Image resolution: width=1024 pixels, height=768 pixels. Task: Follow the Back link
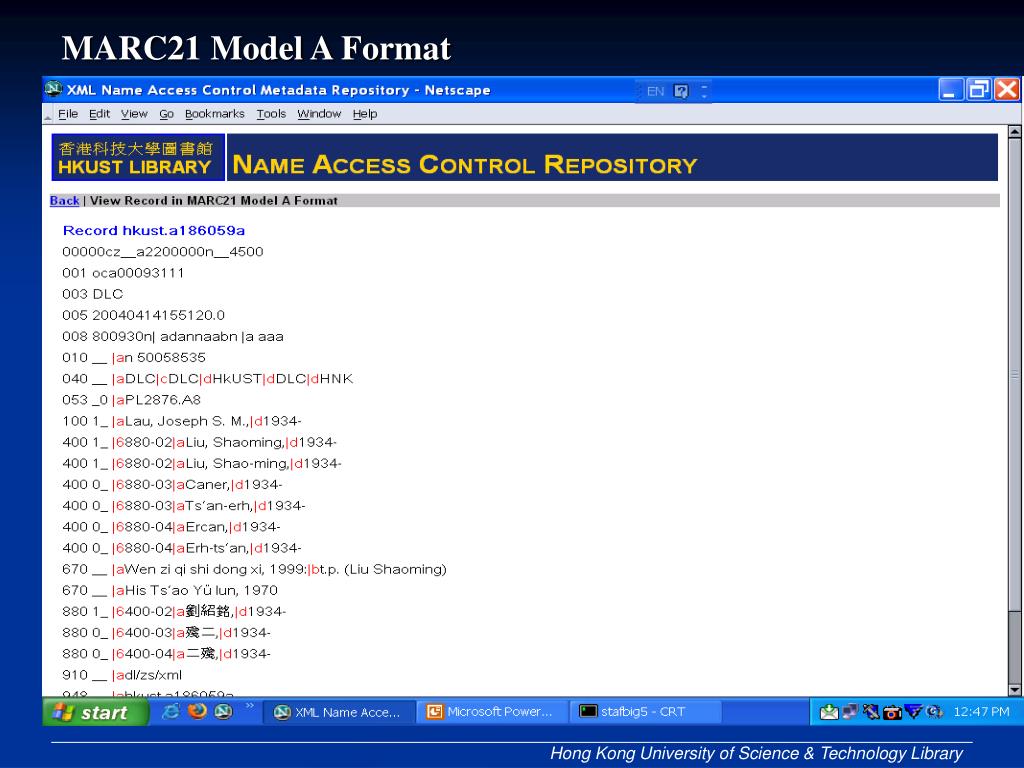click(65, 200)
